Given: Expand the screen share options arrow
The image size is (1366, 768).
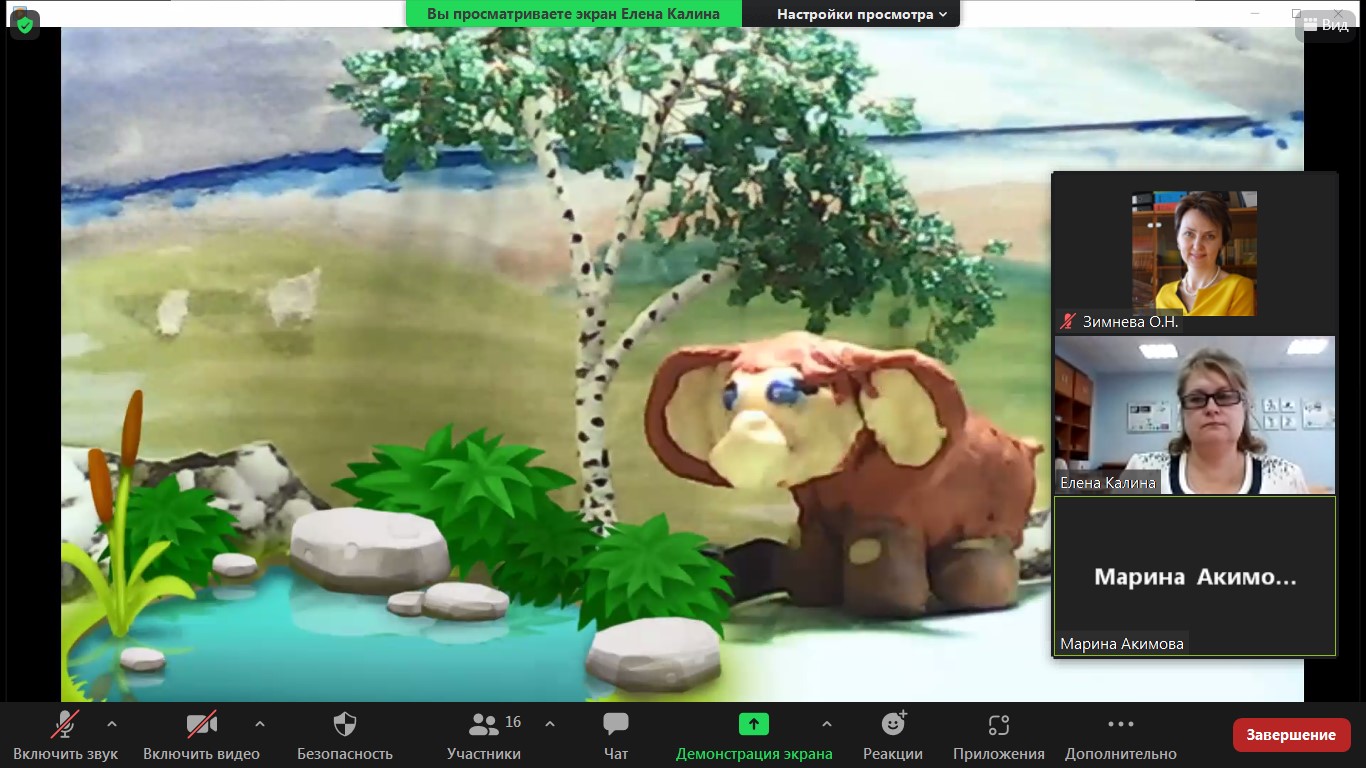Looking at the screenshot, I should tap(826, 724).
